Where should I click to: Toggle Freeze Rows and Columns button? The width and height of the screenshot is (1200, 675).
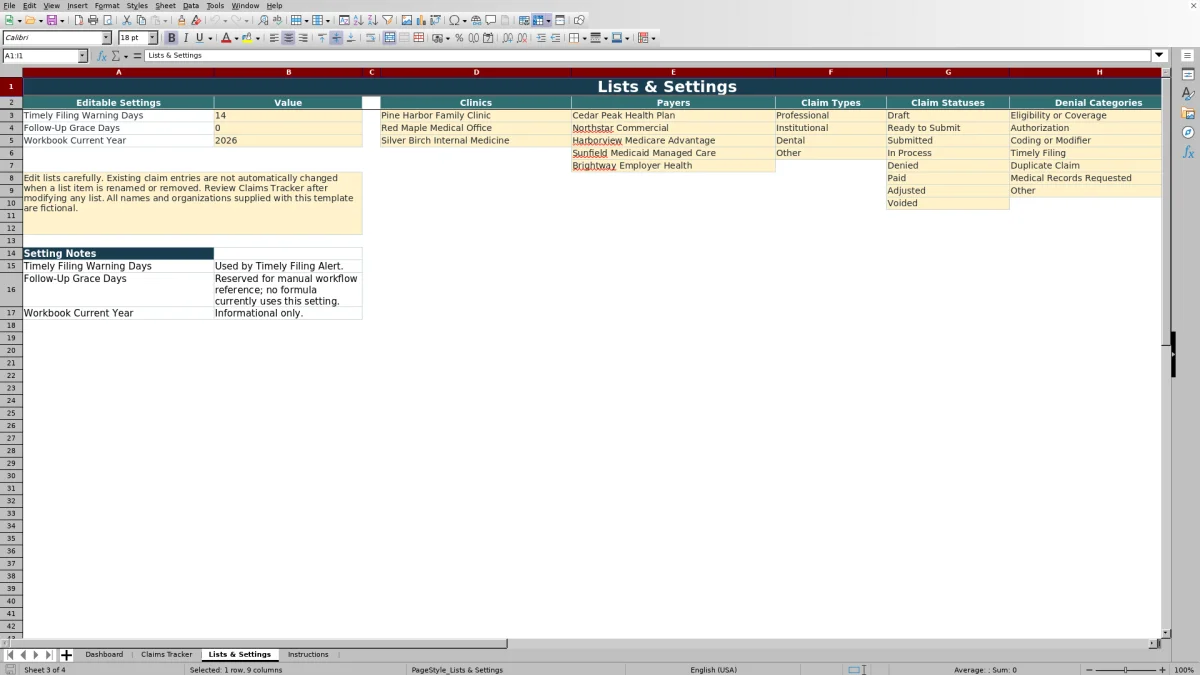pos(538,20)
